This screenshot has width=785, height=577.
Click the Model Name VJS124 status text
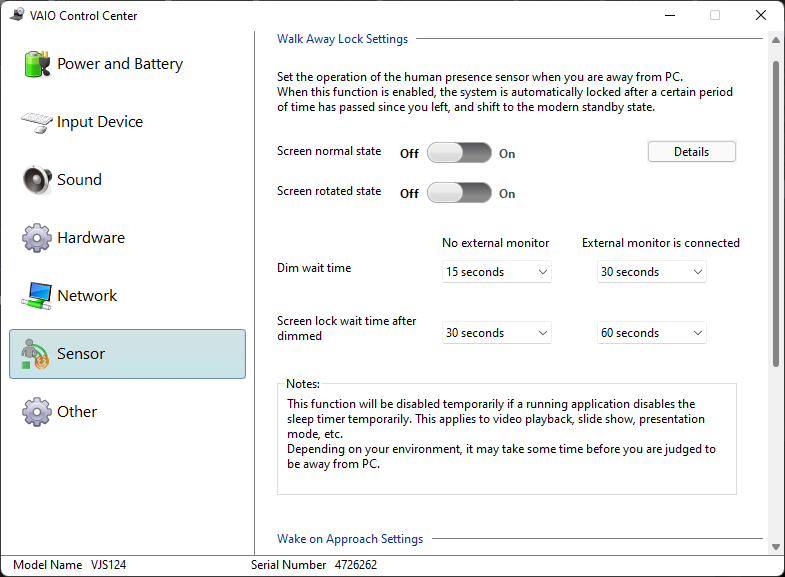70,565
